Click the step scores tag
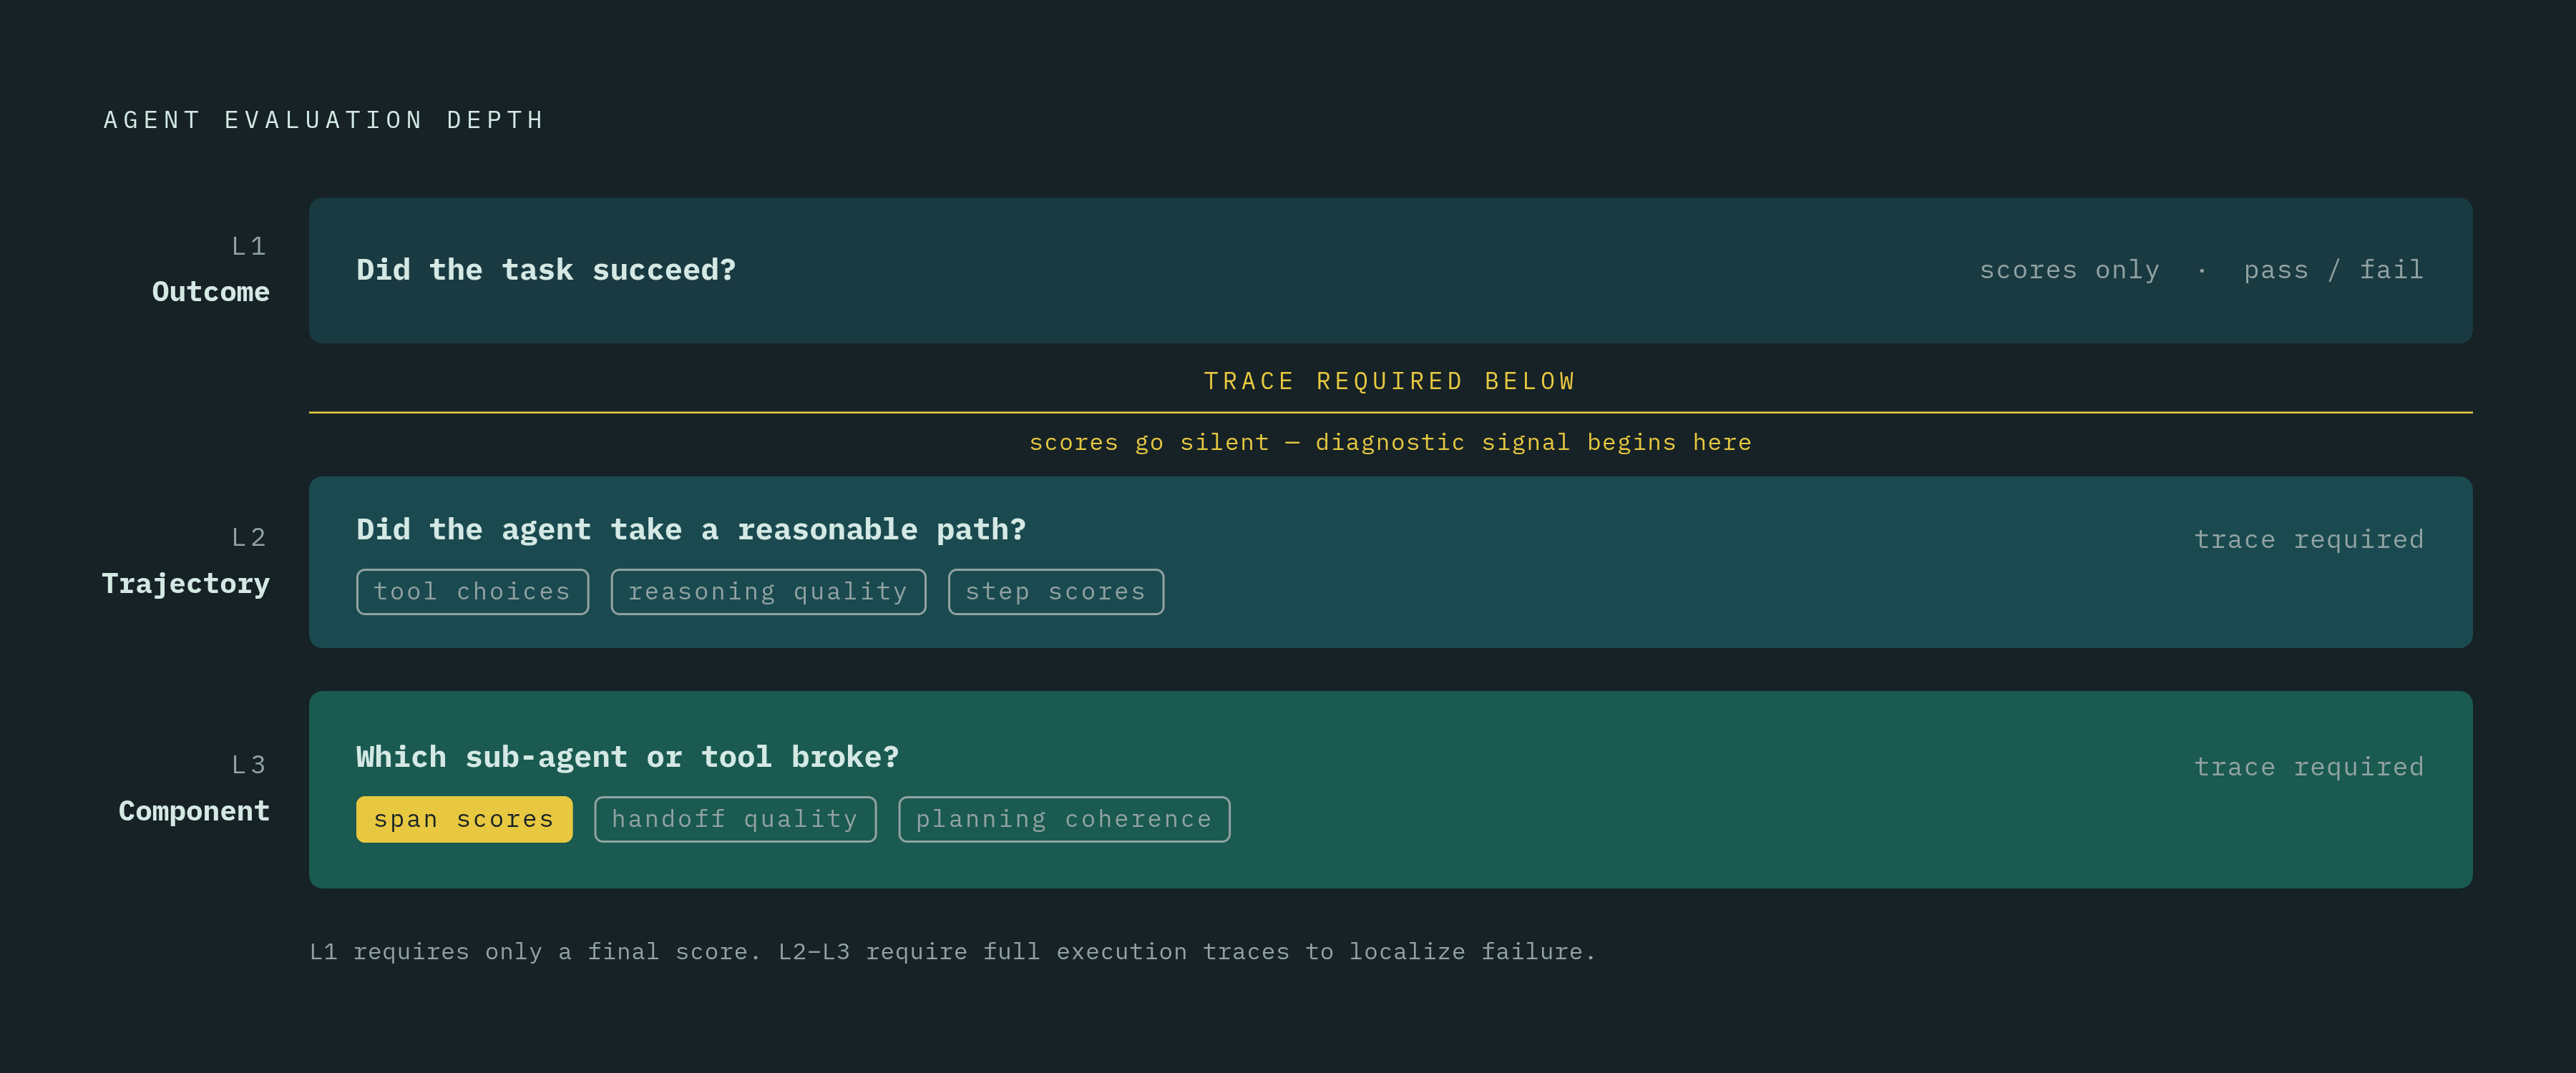The width and height of the screenshot is (2576, 1073). click(x=1056, y=592)
